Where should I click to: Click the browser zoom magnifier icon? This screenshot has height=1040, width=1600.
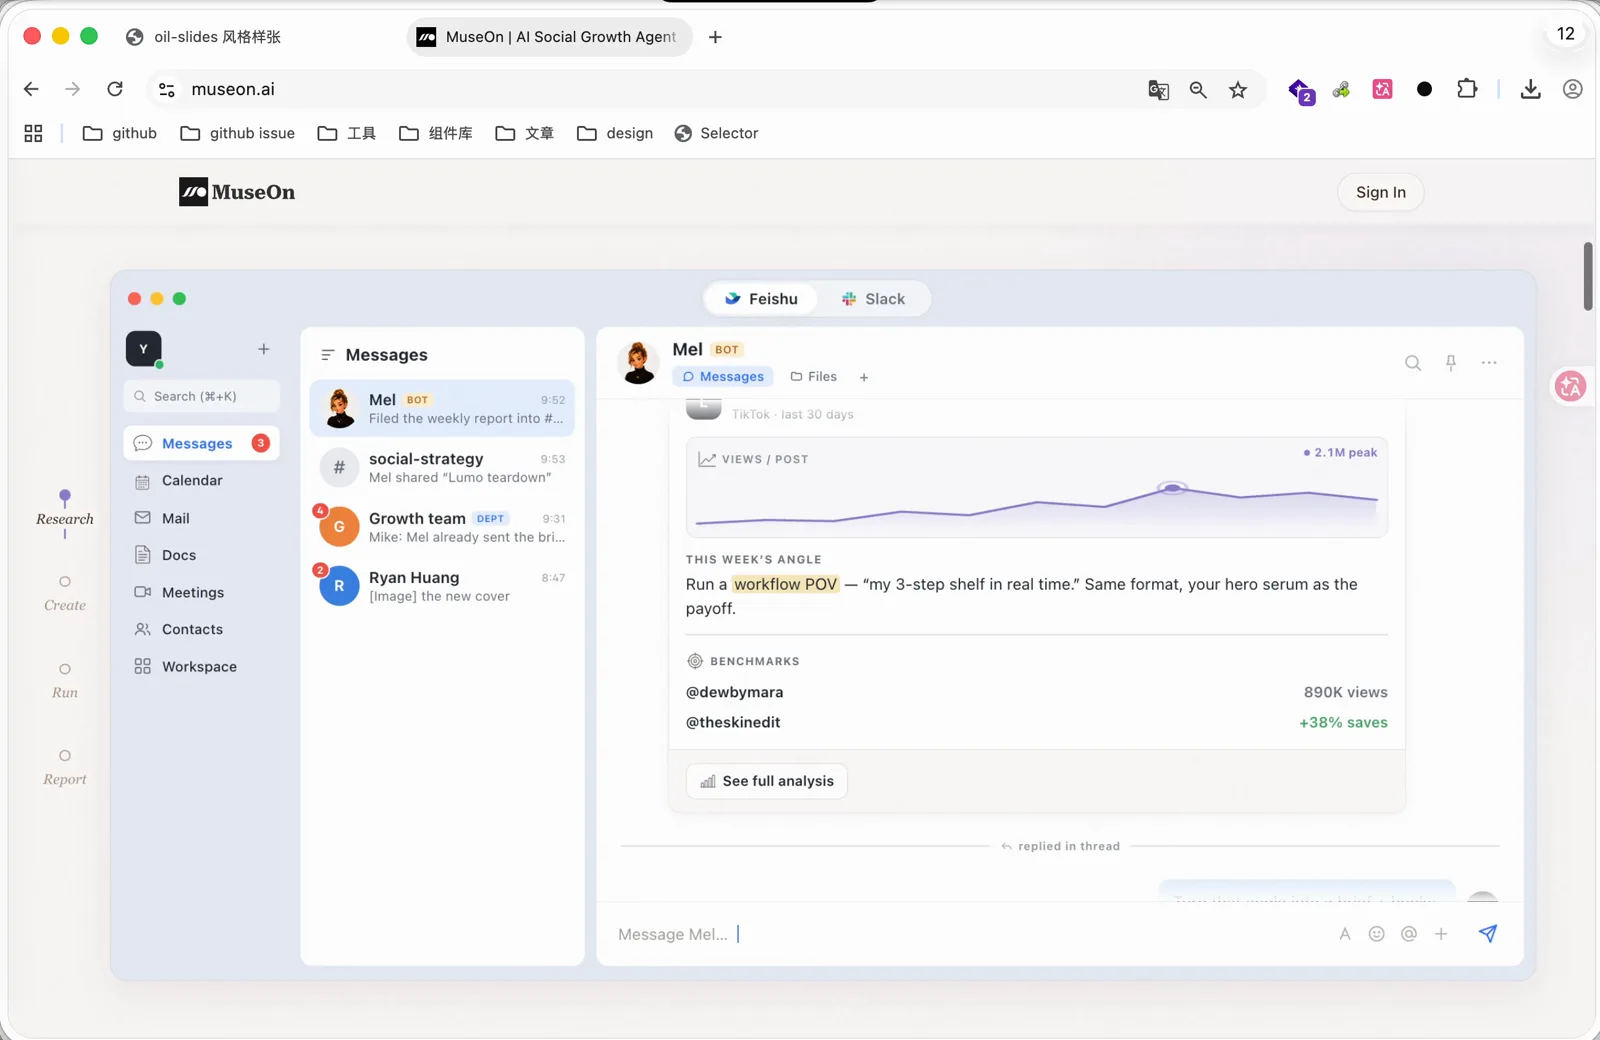click(x=1198, y=90)
